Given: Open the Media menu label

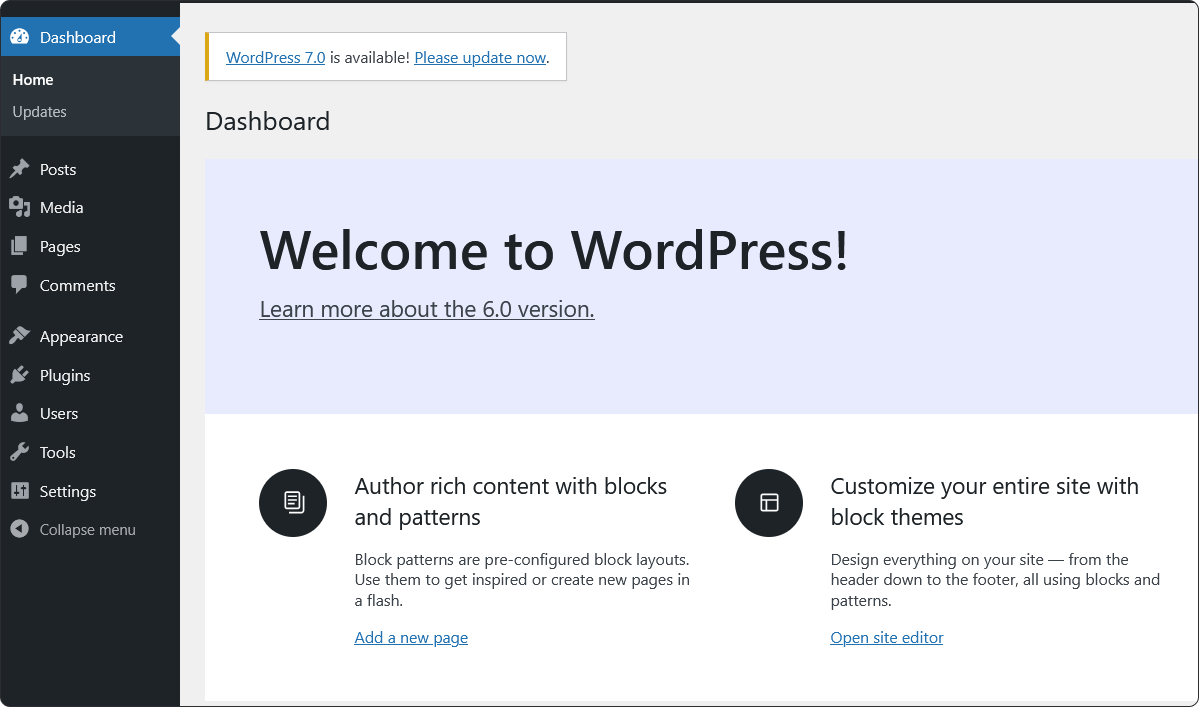Looking at the screenshot, I should click(62, 207).
